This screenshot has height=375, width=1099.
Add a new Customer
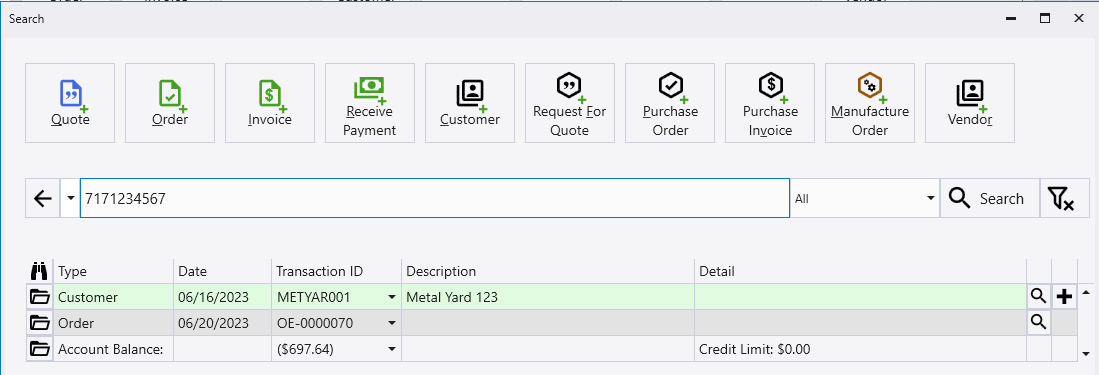pyautogui.click(x=470, y=103)
